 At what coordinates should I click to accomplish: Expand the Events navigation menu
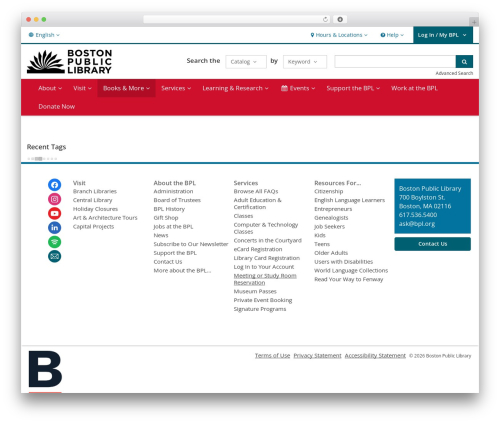tap(298, 88)
